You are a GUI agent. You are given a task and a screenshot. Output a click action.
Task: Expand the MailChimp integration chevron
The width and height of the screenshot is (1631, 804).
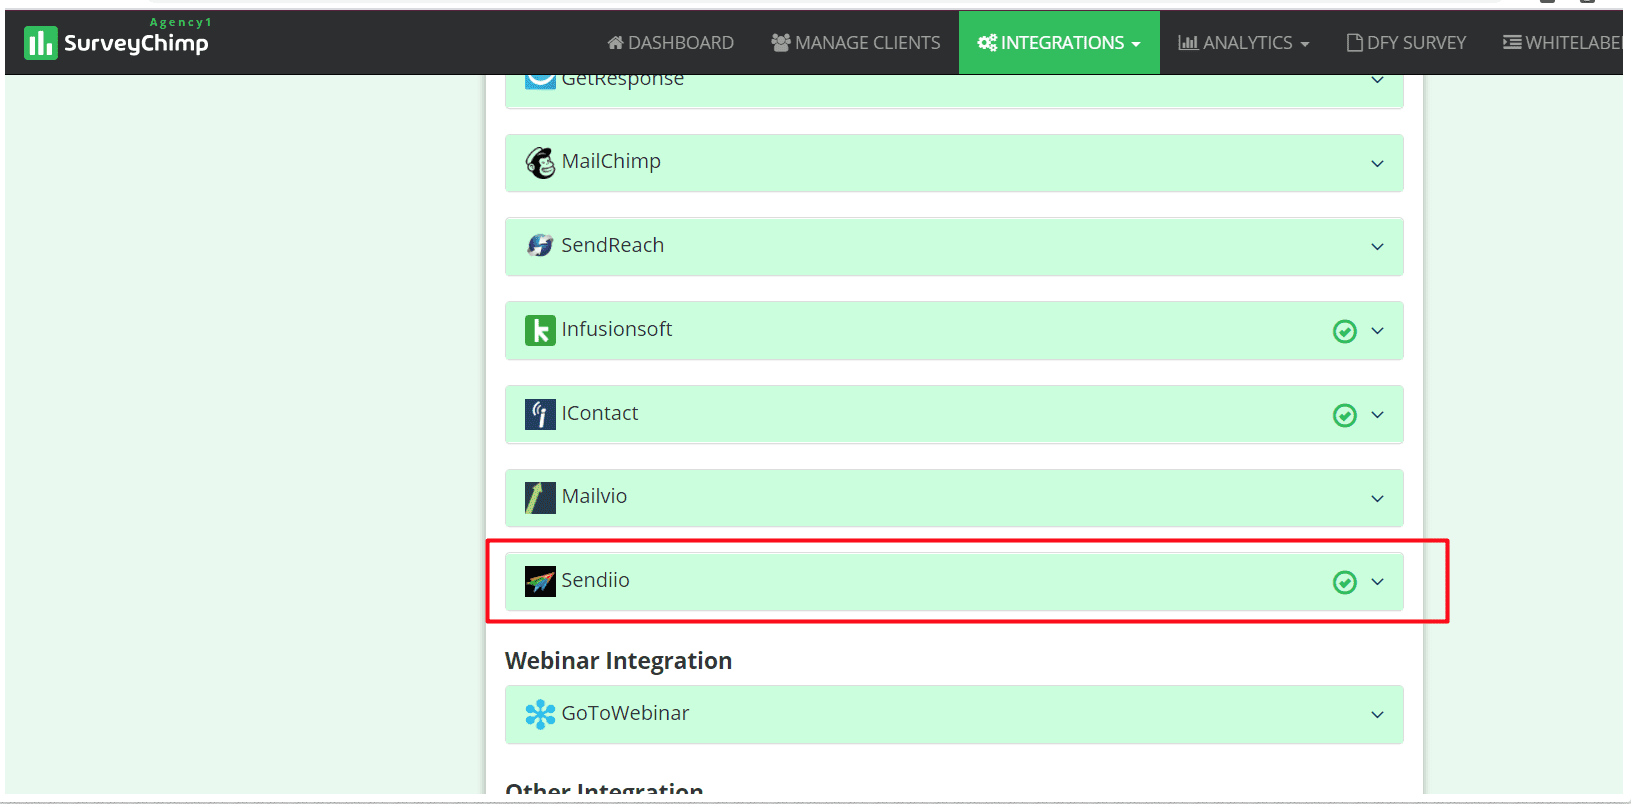(1377, 163)
